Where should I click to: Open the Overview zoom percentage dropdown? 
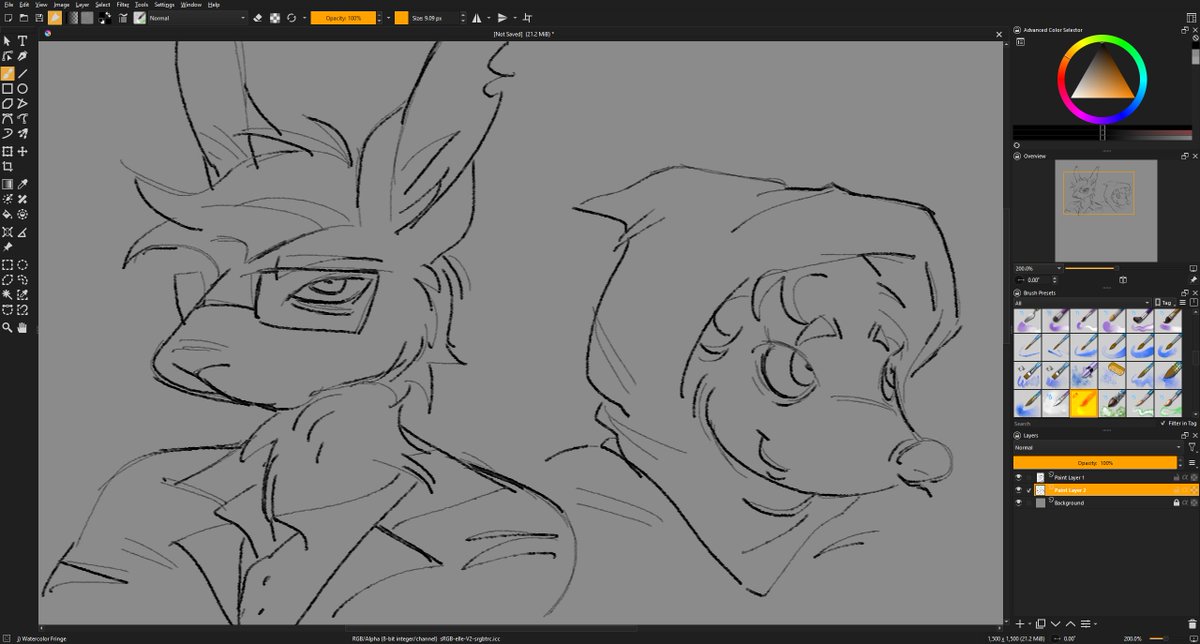[x=1037, y=268]
